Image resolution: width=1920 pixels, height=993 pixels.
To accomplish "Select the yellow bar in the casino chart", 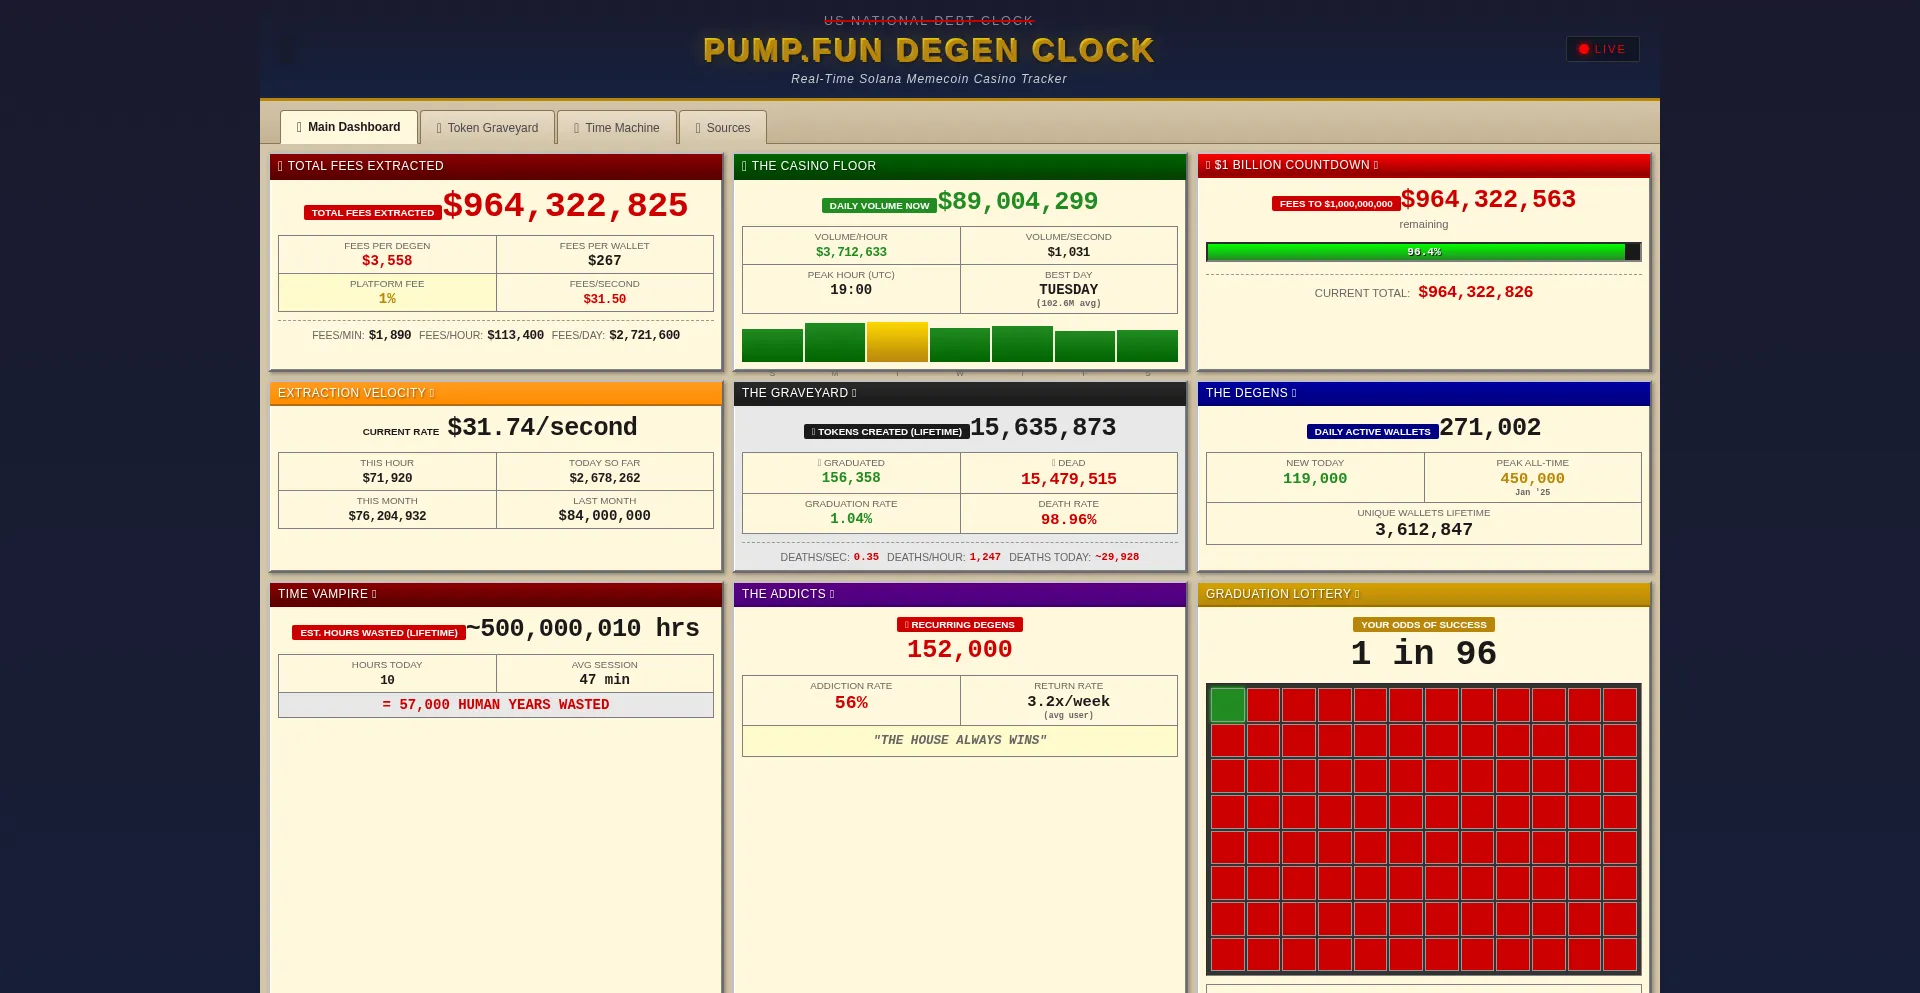I will (x=897, y=342).
